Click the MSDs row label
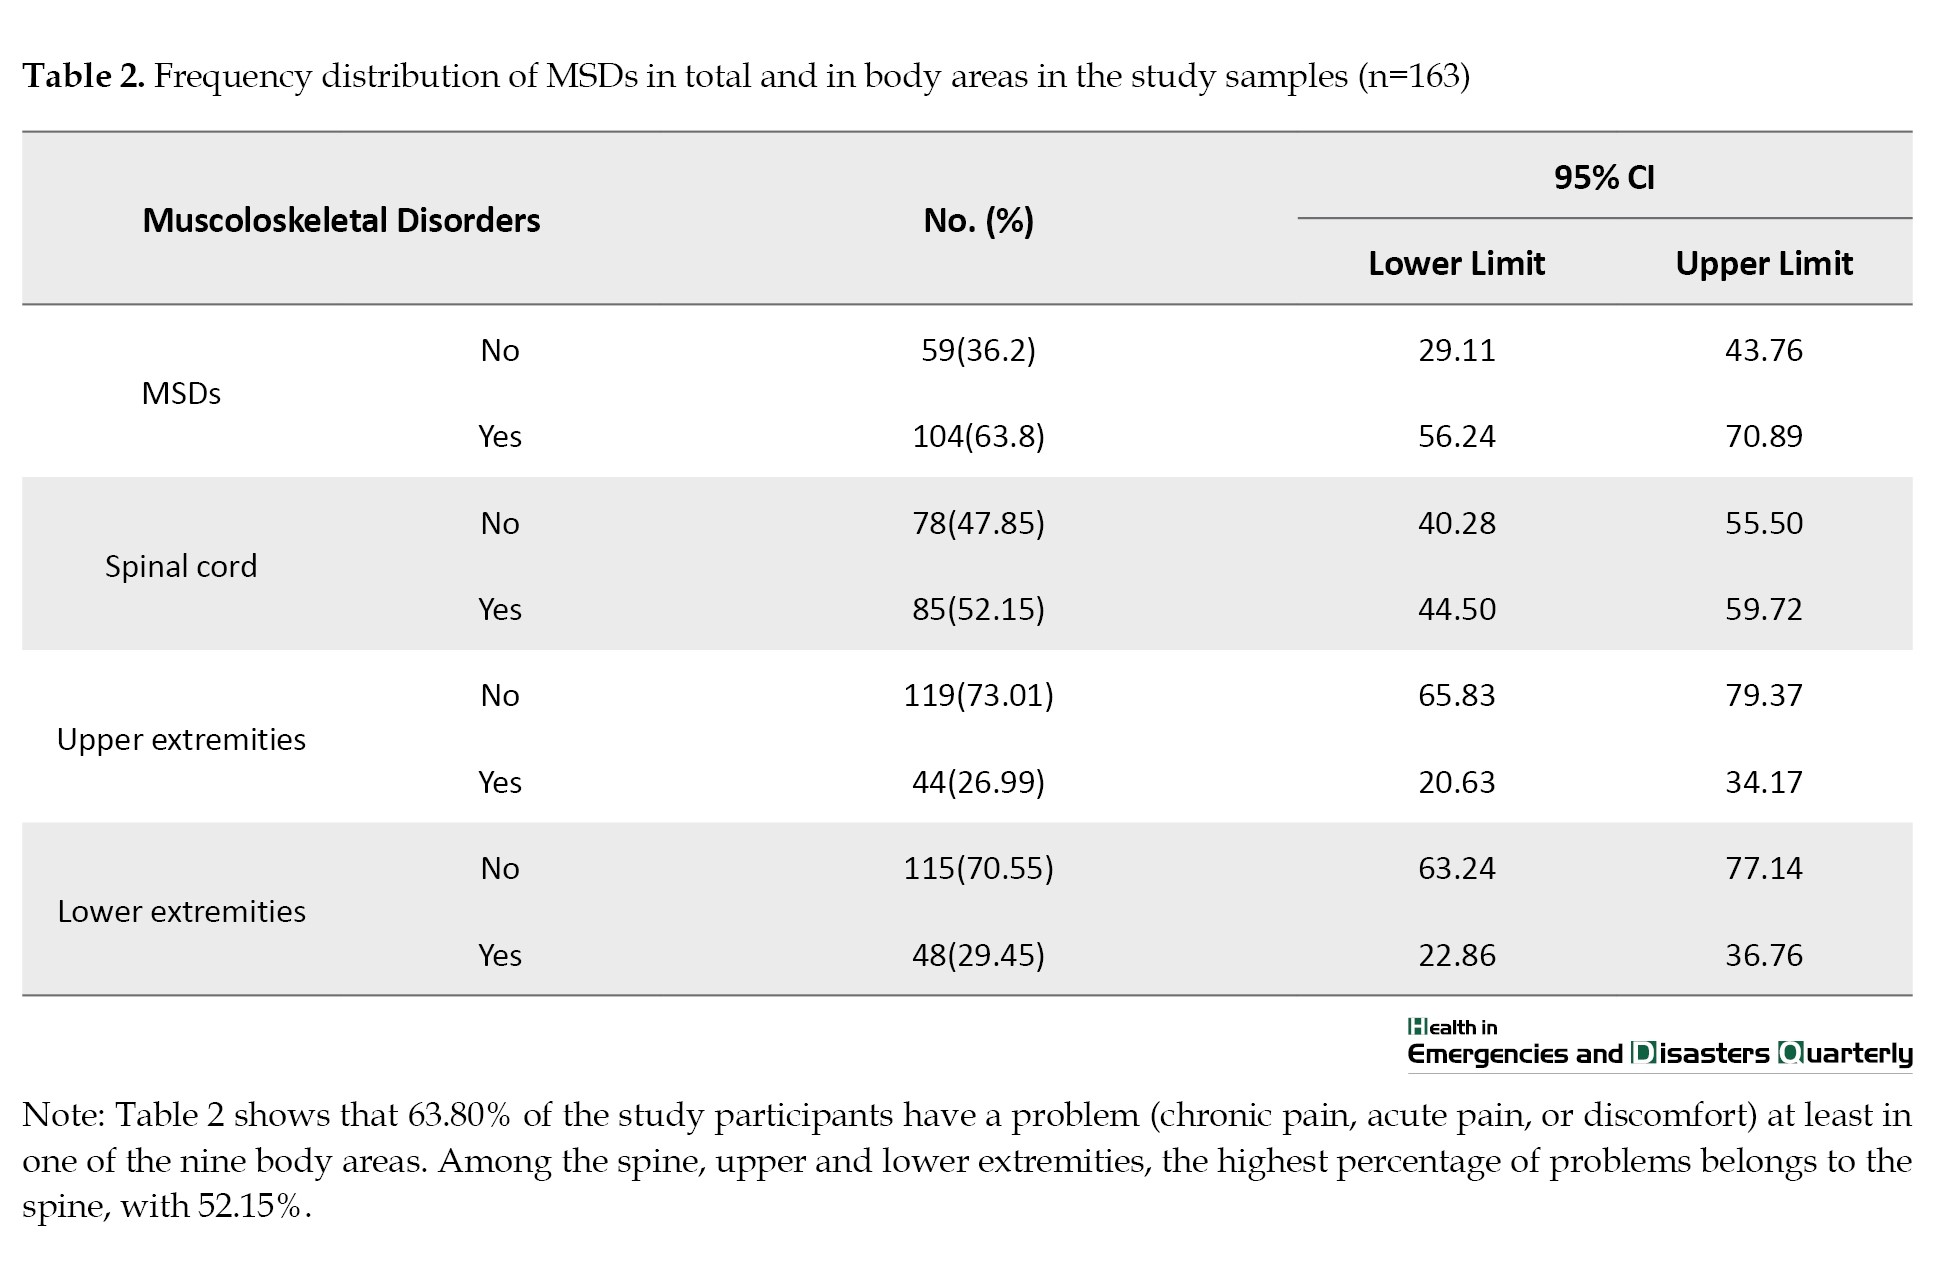The image size is (1944, 1273). click(x=181, y=393)
